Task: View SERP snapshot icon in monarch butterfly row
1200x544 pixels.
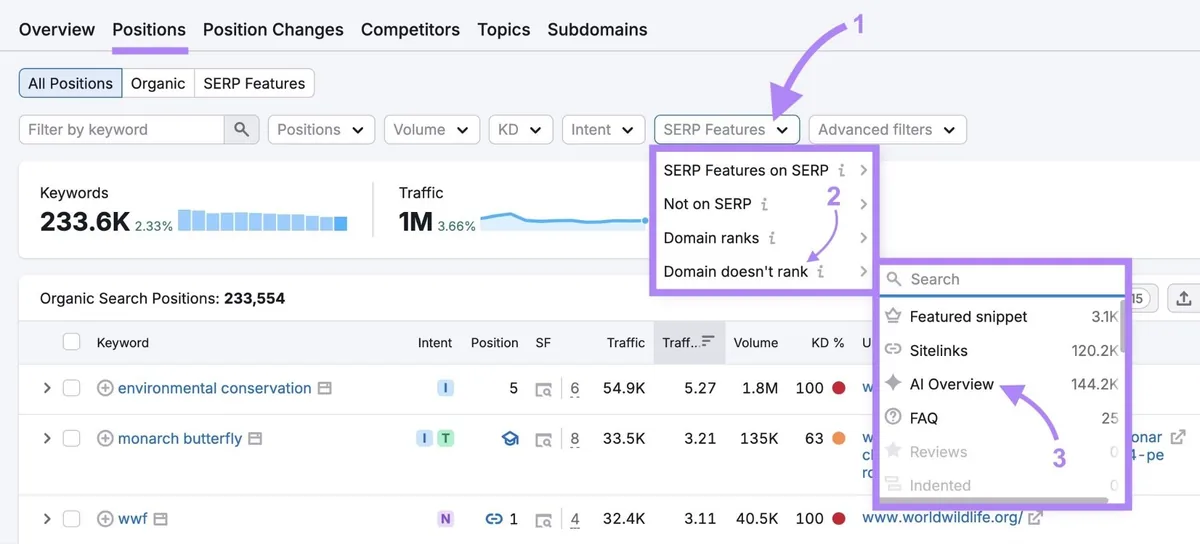Action: point(543,439)
